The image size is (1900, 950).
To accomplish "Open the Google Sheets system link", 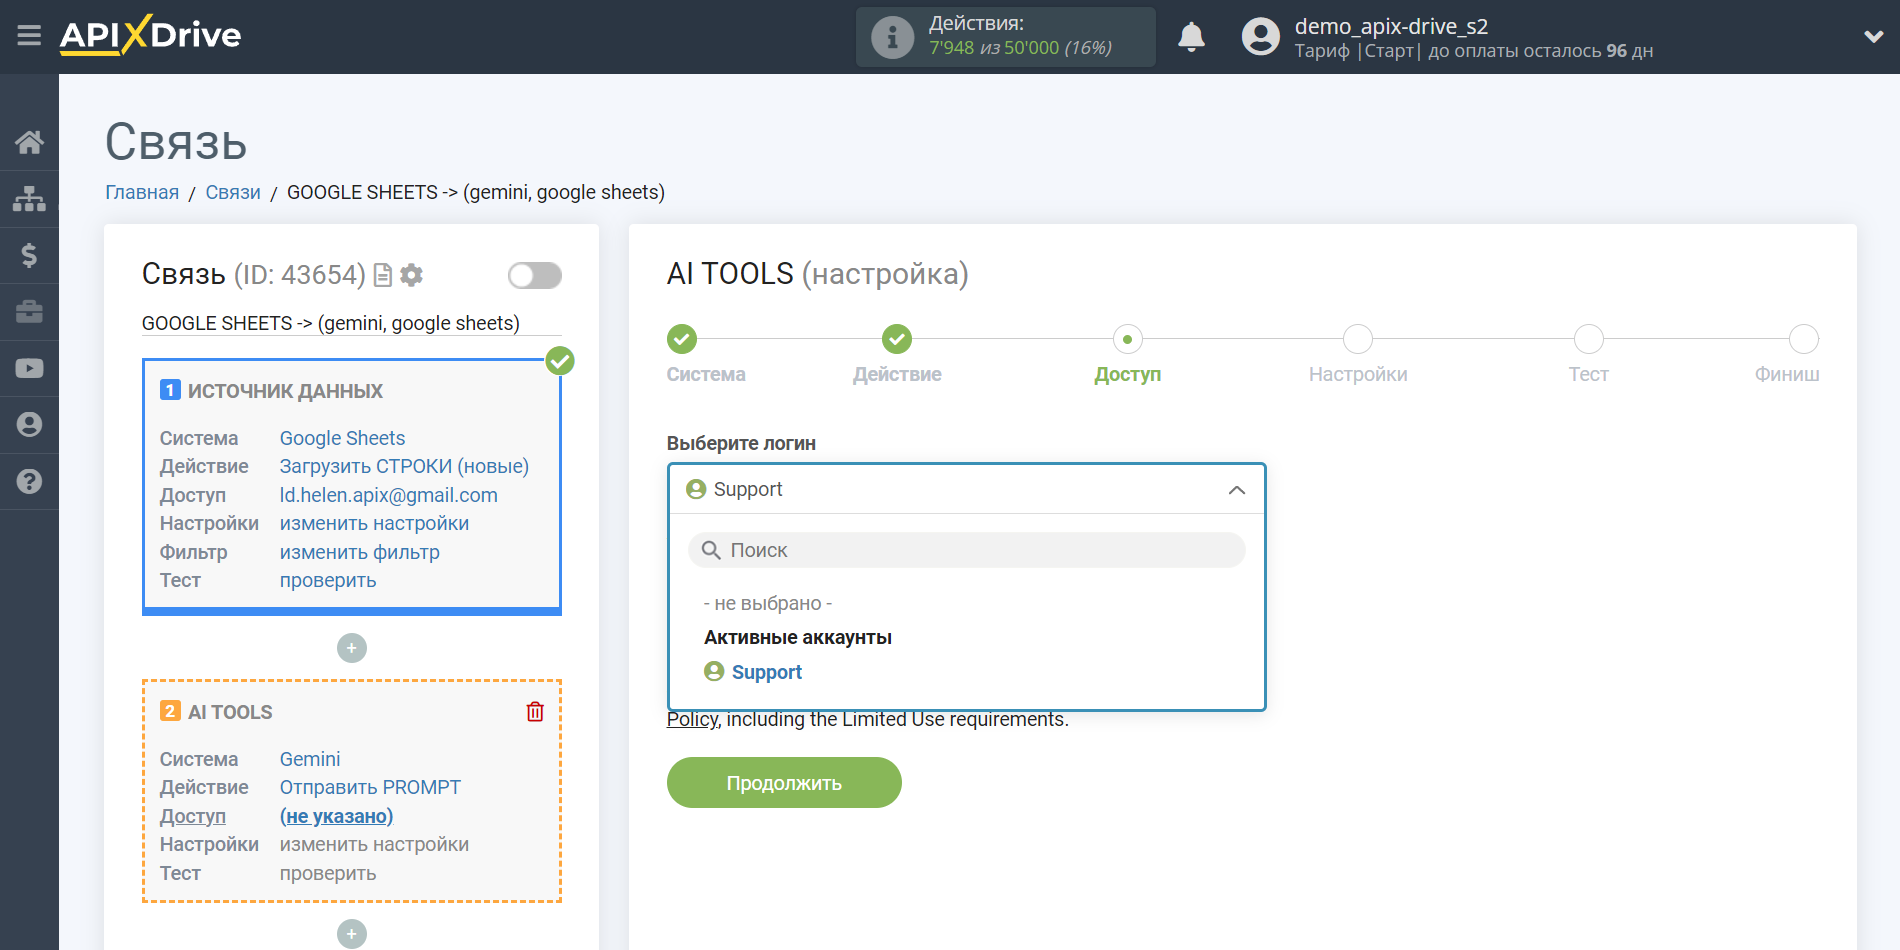I will [342, 438].
